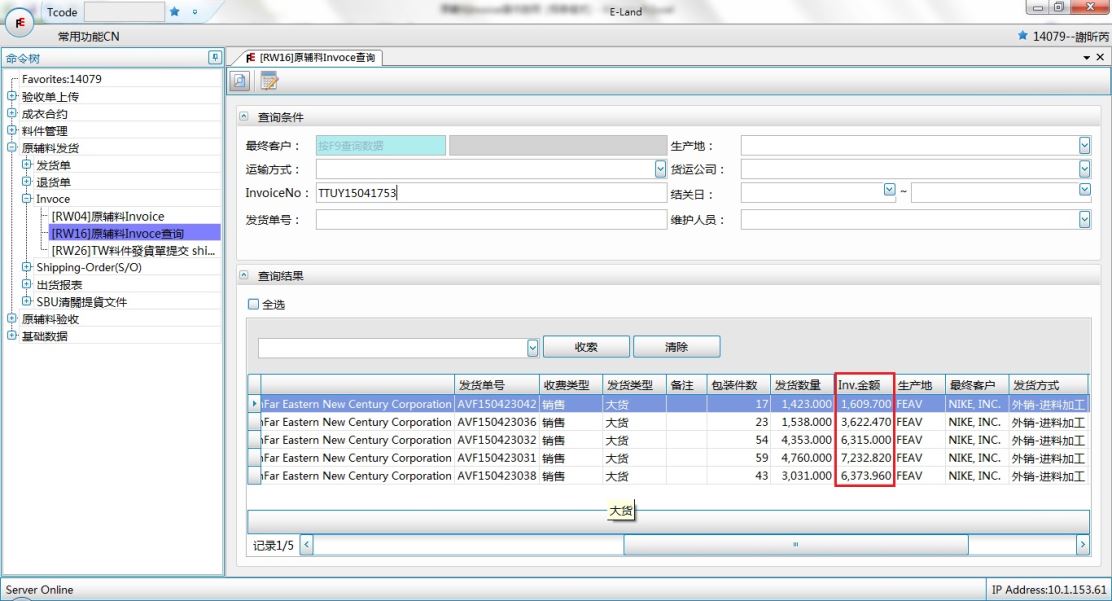Image resolution: width=1112 pixels, height=601 pixels.
Task: Click the edit notepad toolbar icon
Action: pos(269,82)
